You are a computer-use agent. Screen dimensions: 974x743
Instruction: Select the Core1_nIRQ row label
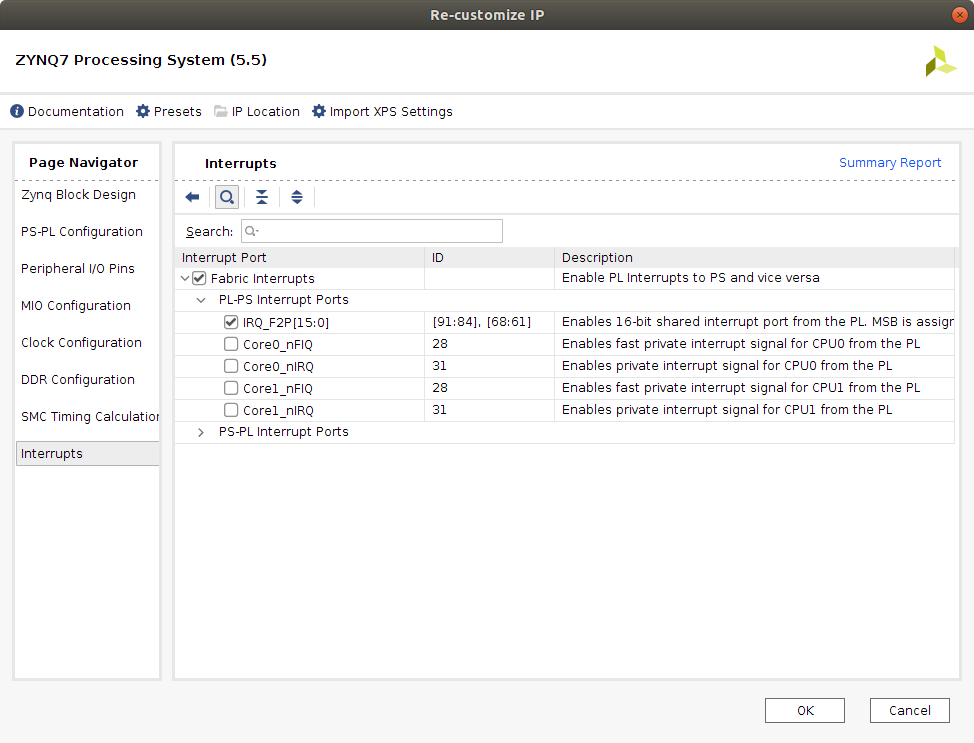click(x=278, y=411)
